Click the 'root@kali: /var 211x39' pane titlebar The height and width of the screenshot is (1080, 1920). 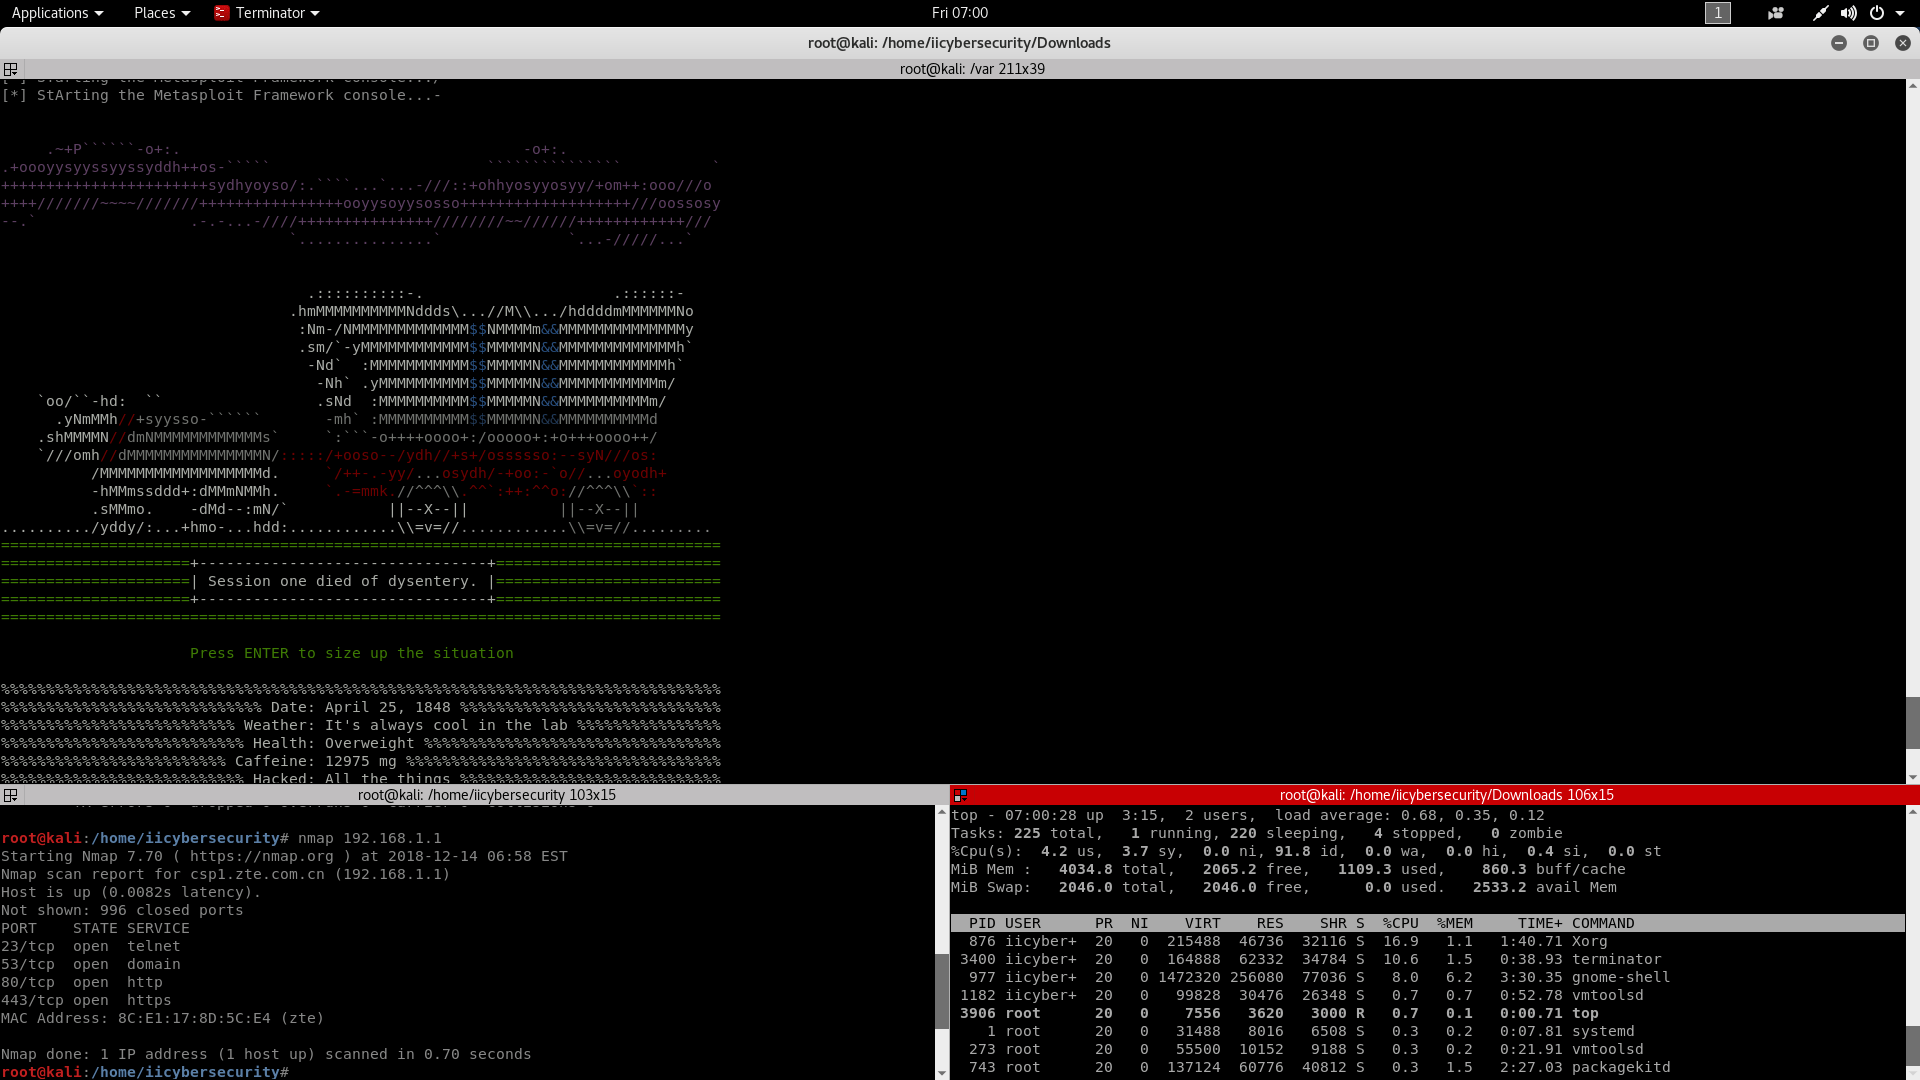972,69
